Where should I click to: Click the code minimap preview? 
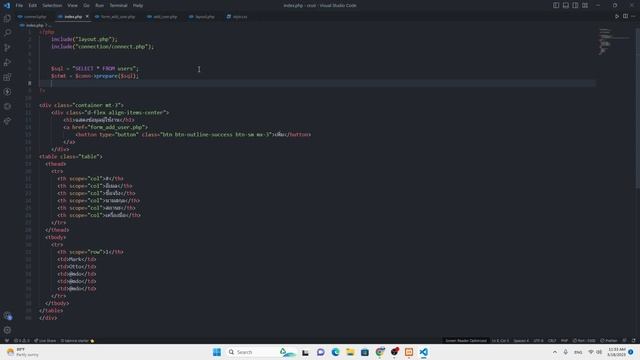pos(614,41)
